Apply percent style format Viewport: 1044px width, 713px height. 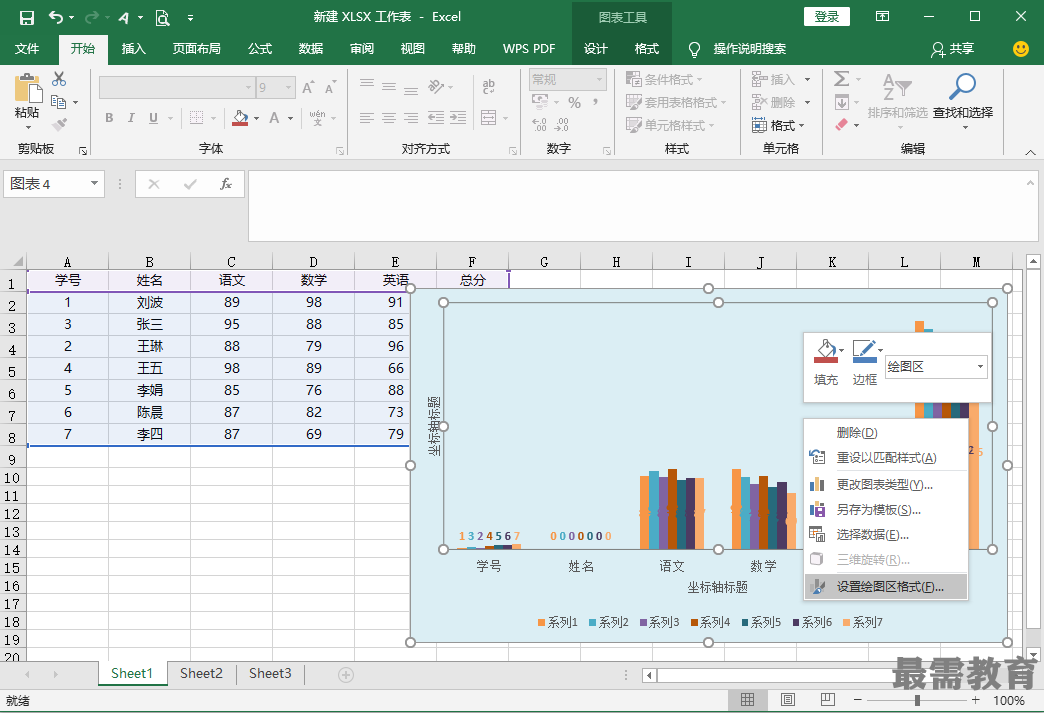click(x=574, y=103)
